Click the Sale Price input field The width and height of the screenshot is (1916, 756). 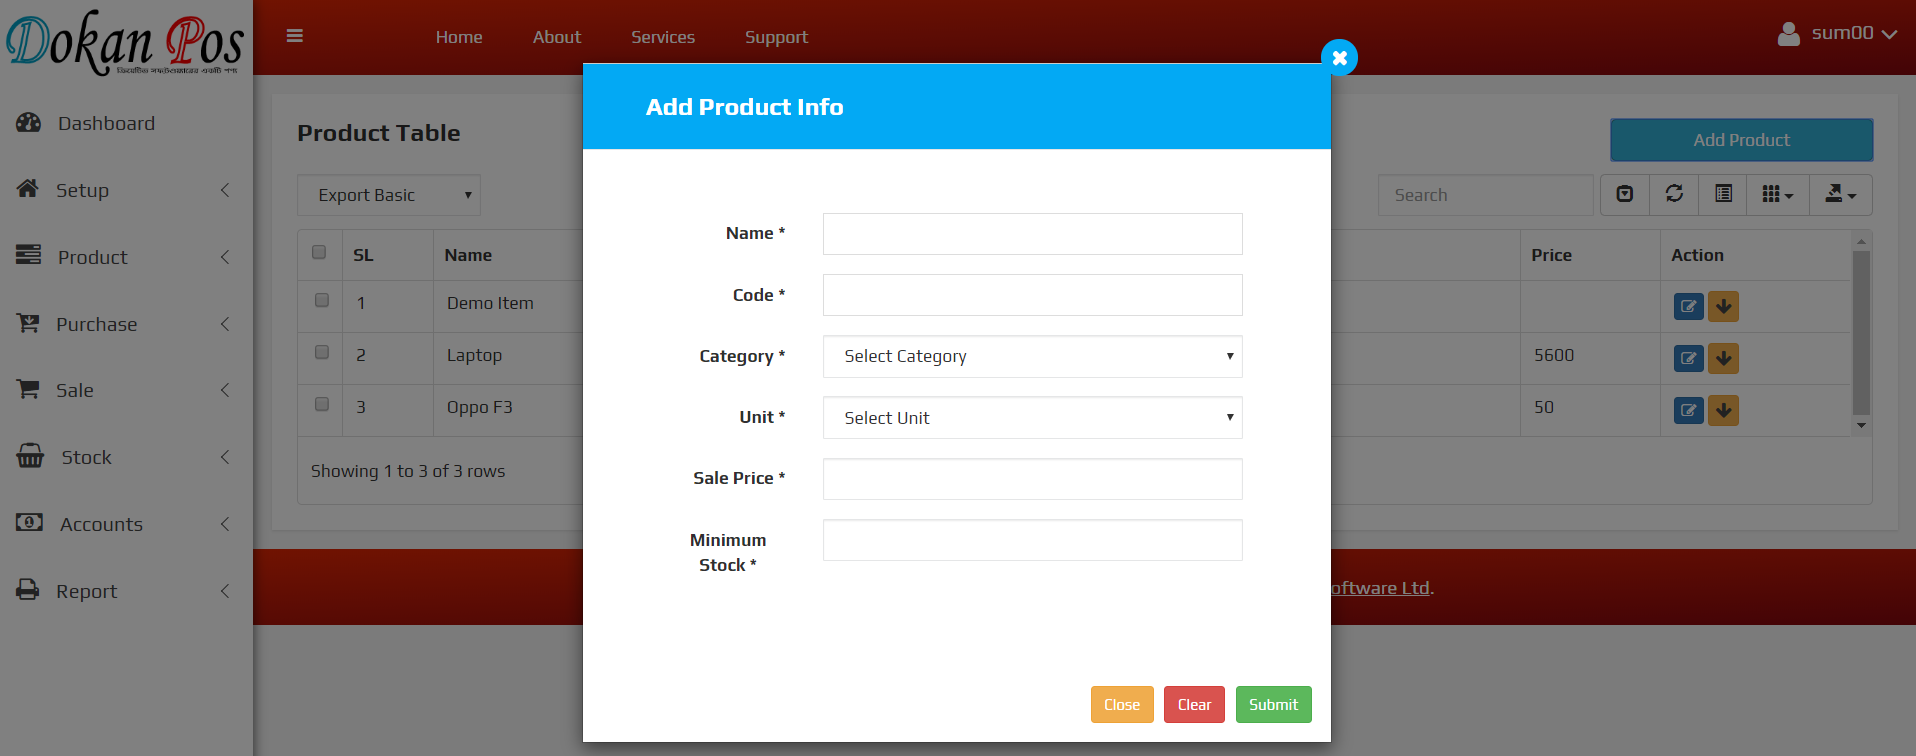pos(1032,479)
